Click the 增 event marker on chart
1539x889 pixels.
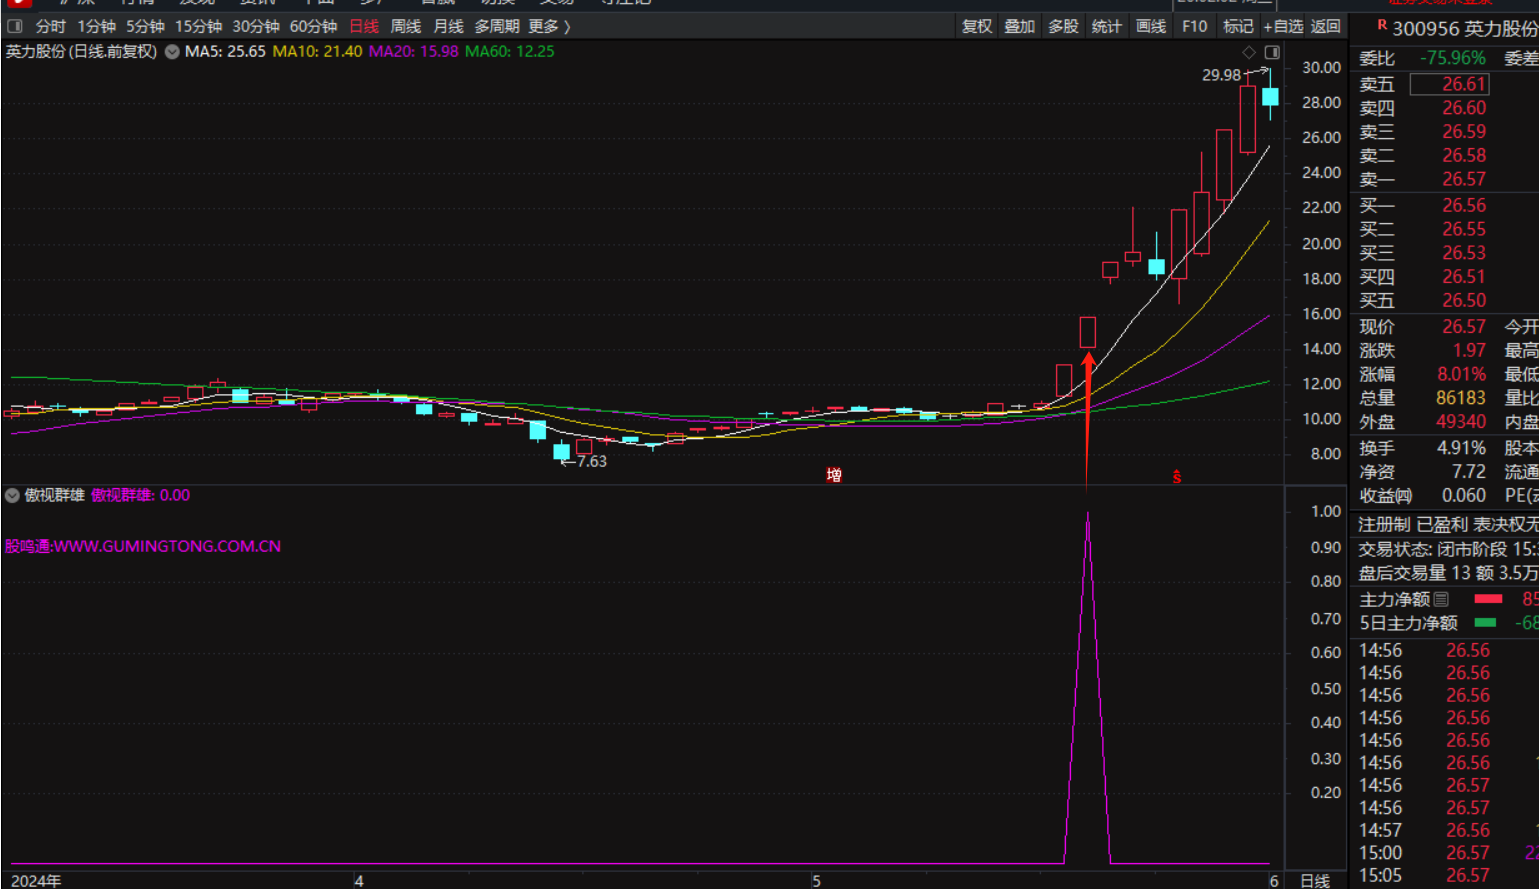[834, 475]
